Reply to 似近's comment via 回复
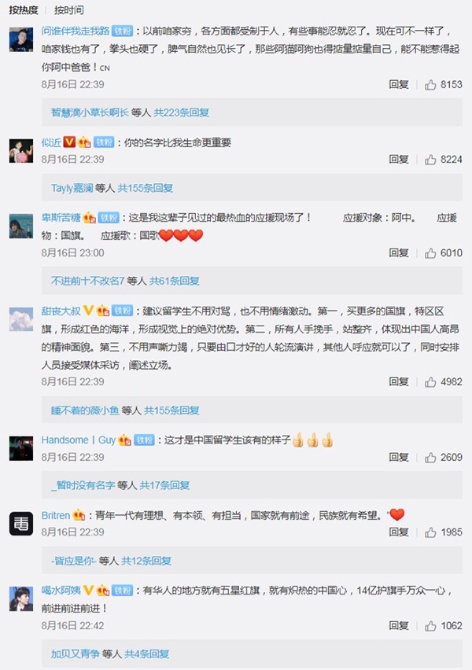The image size is (472, 670). pos(399,159)
